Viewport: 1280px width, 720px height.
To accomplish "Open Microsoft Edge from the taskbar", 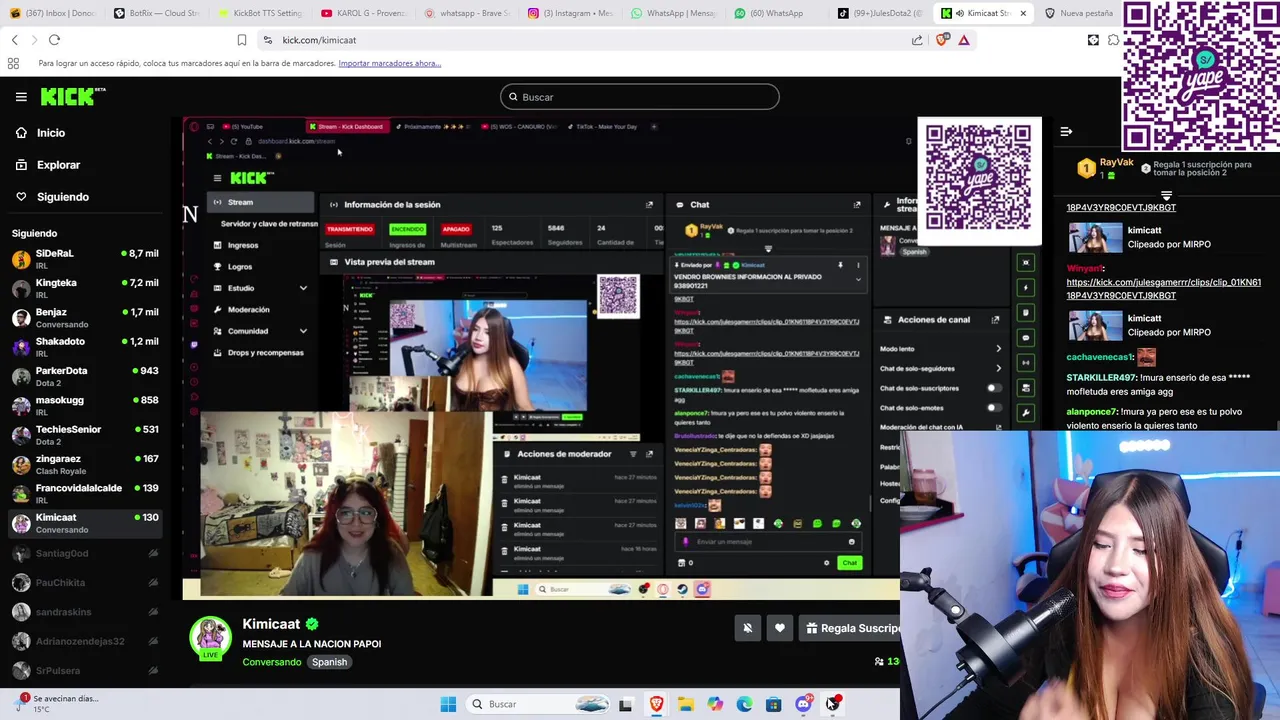I will click(744, 704).
